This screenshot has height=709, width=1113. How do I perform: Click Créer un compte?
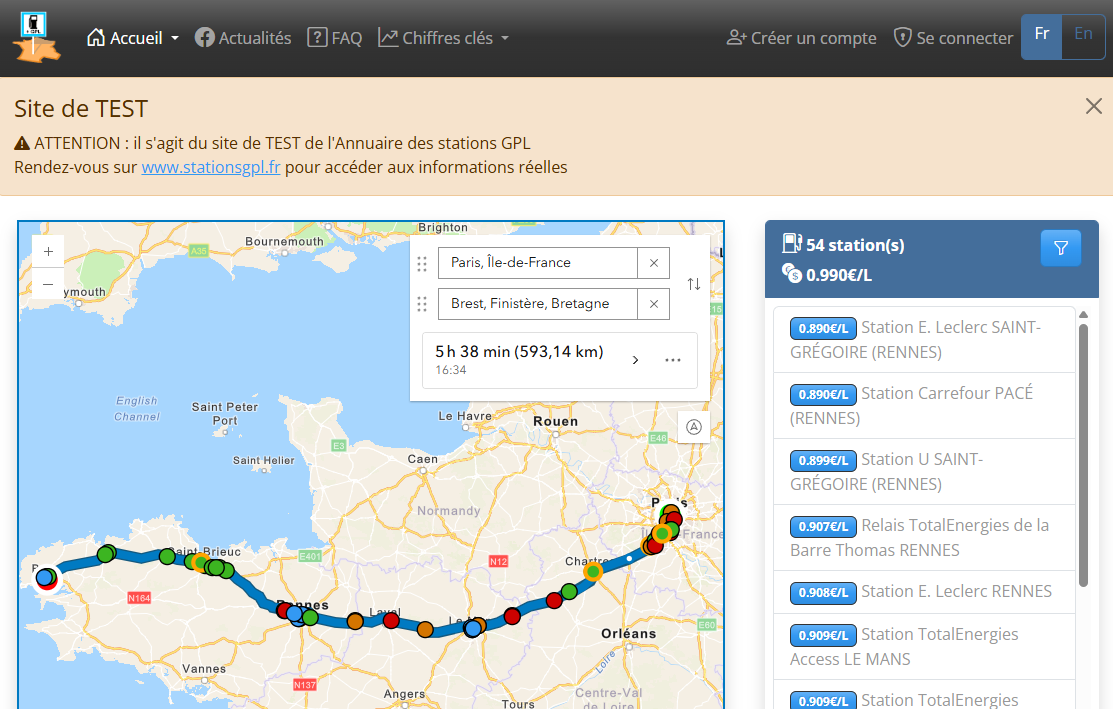coord(802,38)
